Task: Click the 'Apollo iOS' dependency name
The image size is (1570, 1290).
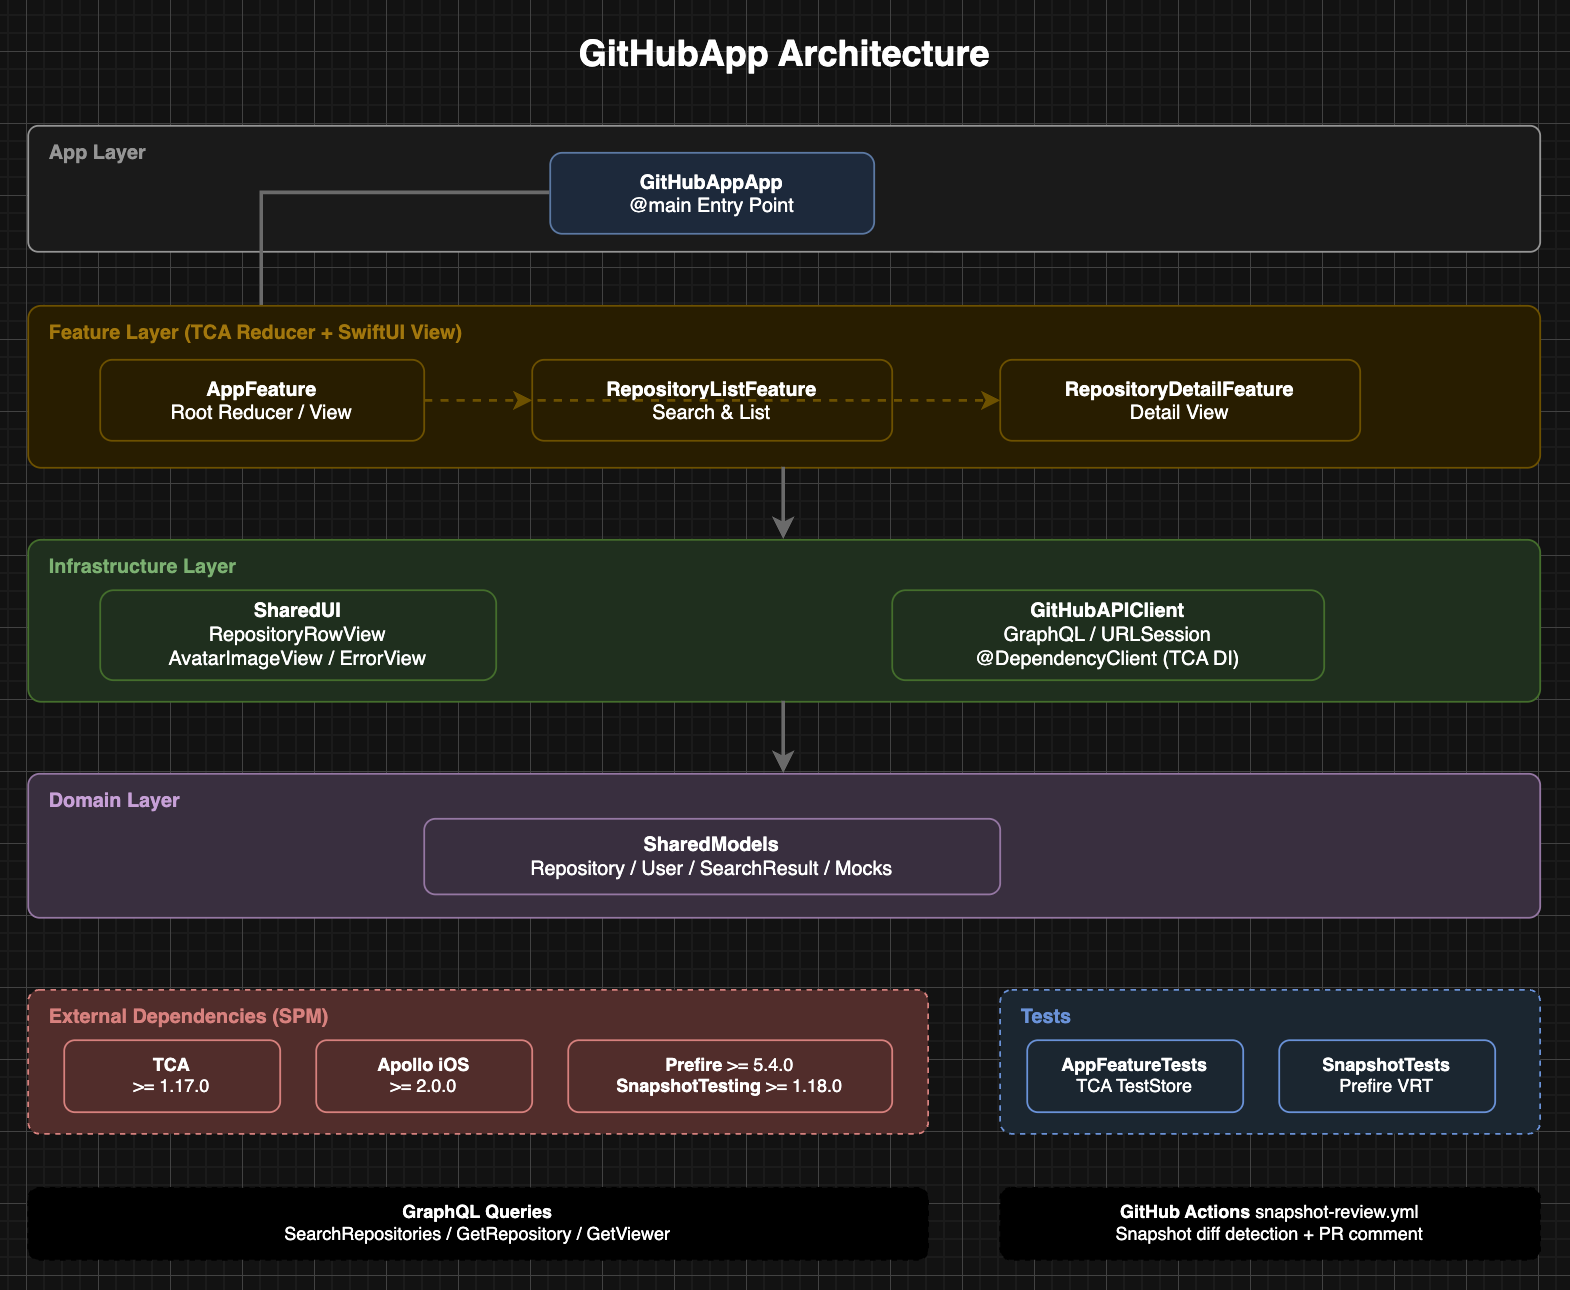Action: point(423,1065)
